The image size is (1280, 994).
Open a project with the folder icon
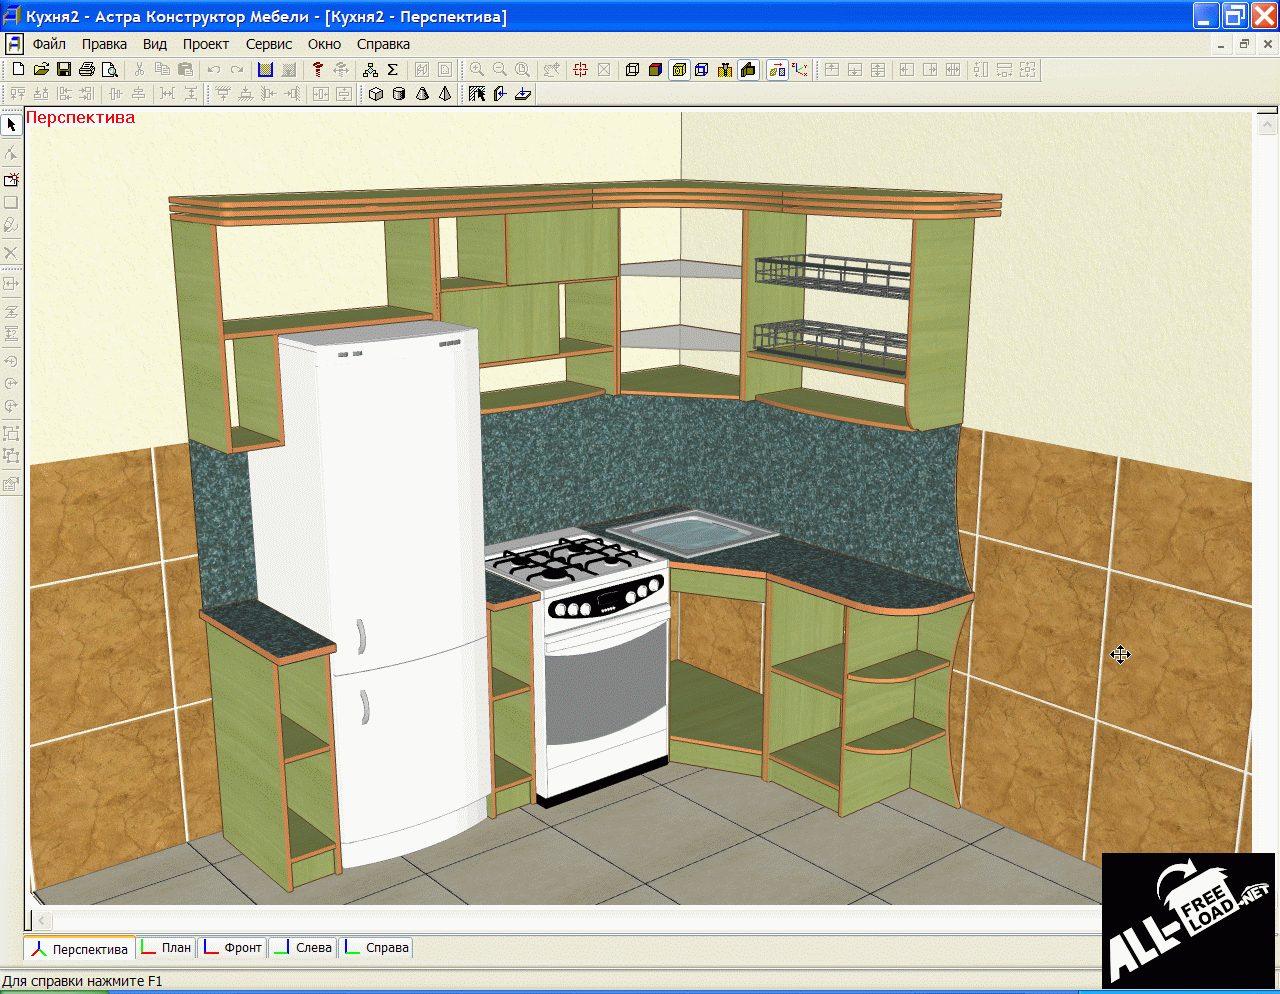41,70
